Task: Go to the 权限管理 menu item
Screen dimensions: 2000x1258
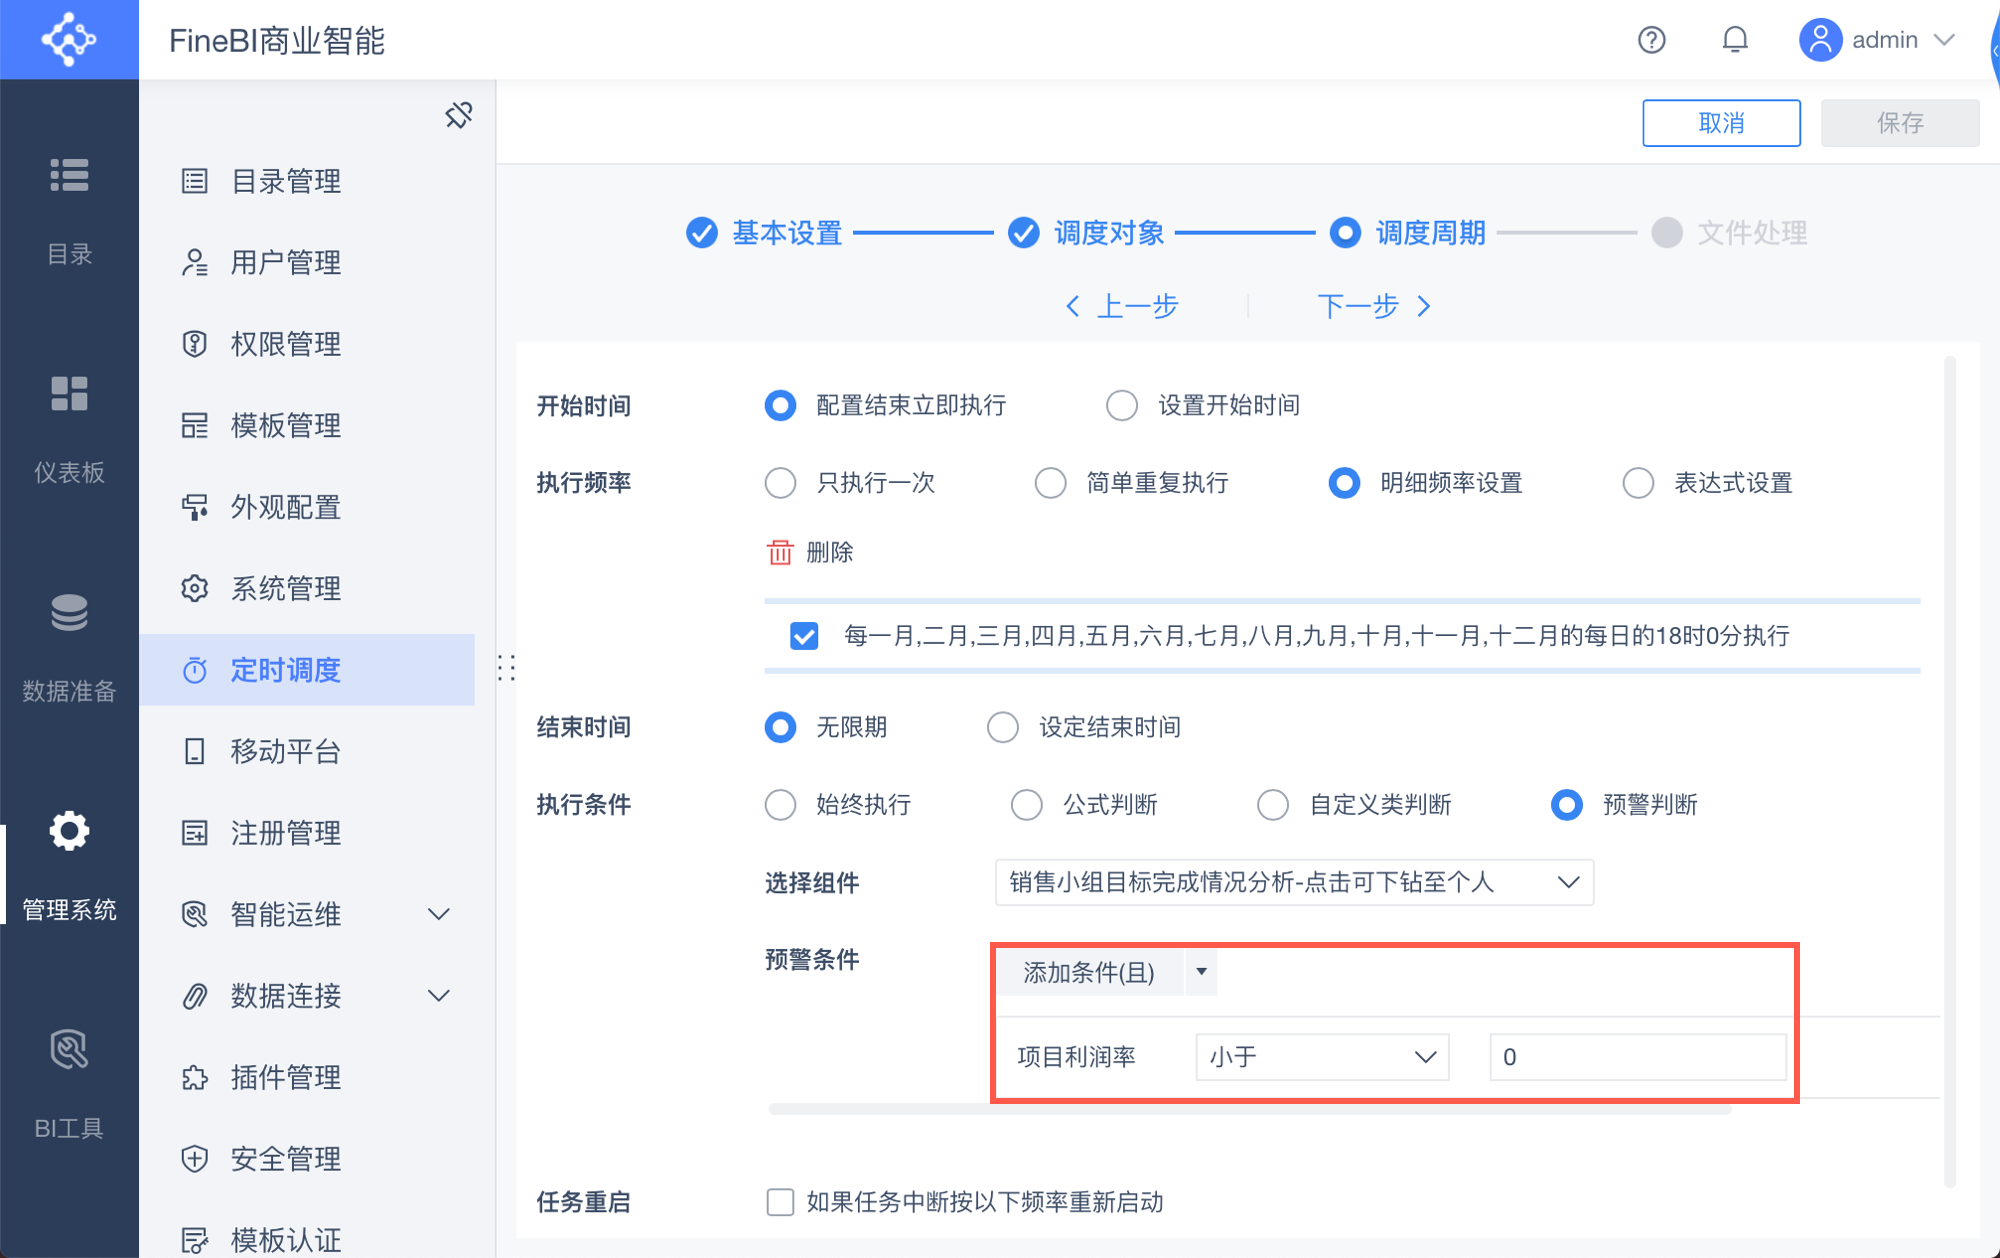Action: pos(286,344)
